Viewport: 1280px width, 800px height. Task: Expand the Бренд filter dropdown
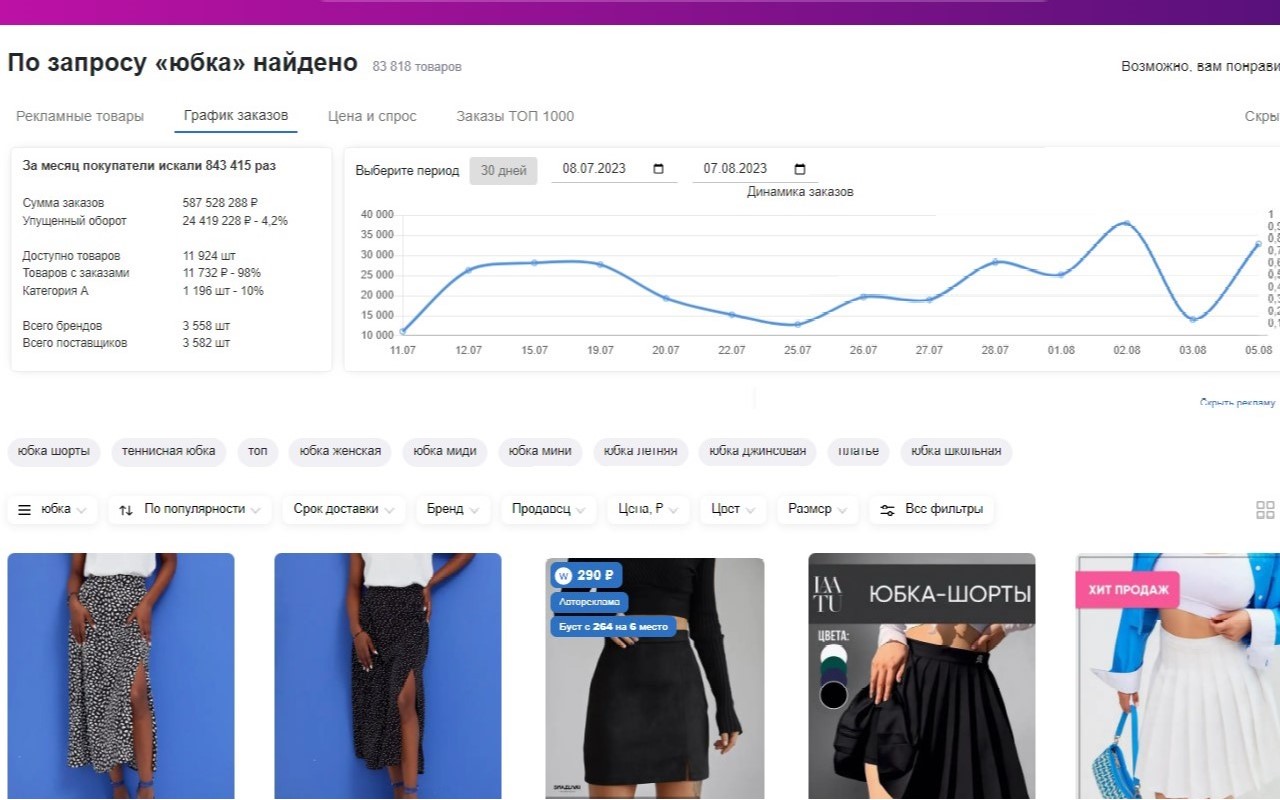452,509
